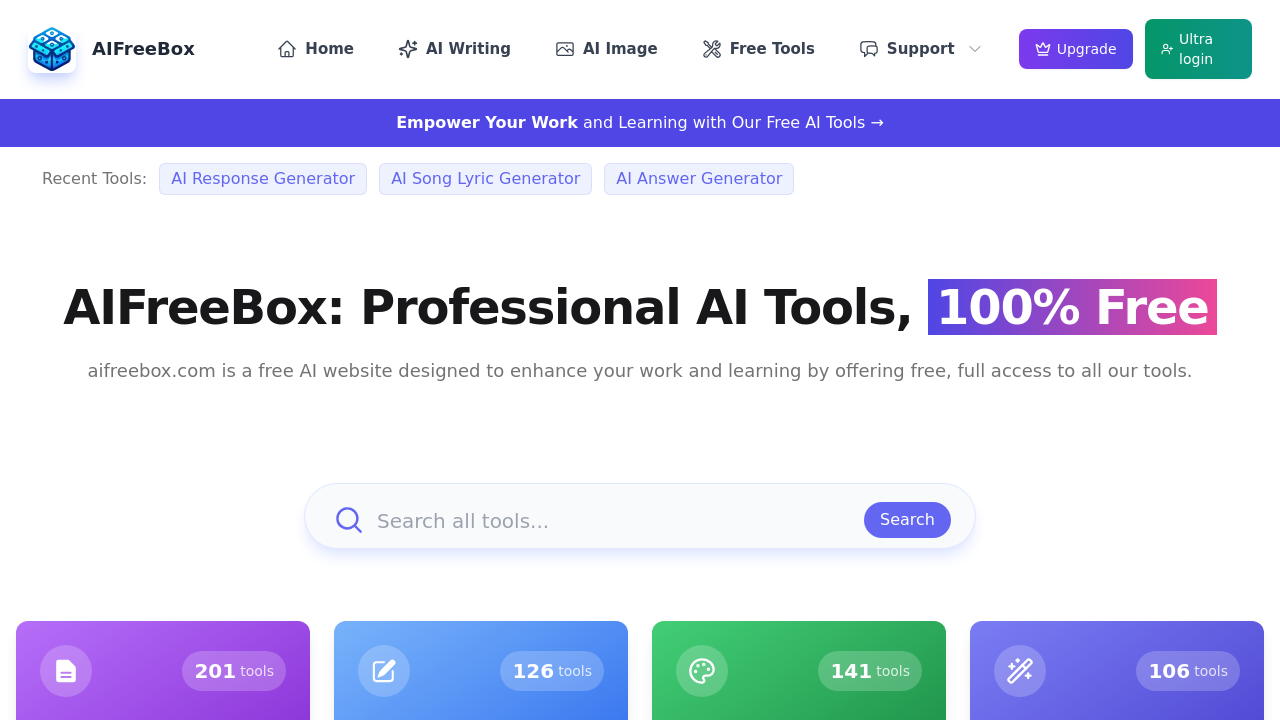The image size is (1280, 720).
Task: Click the AIFreeBox cube logo icon
Action: pyautogui.click(x=54, y=48)
